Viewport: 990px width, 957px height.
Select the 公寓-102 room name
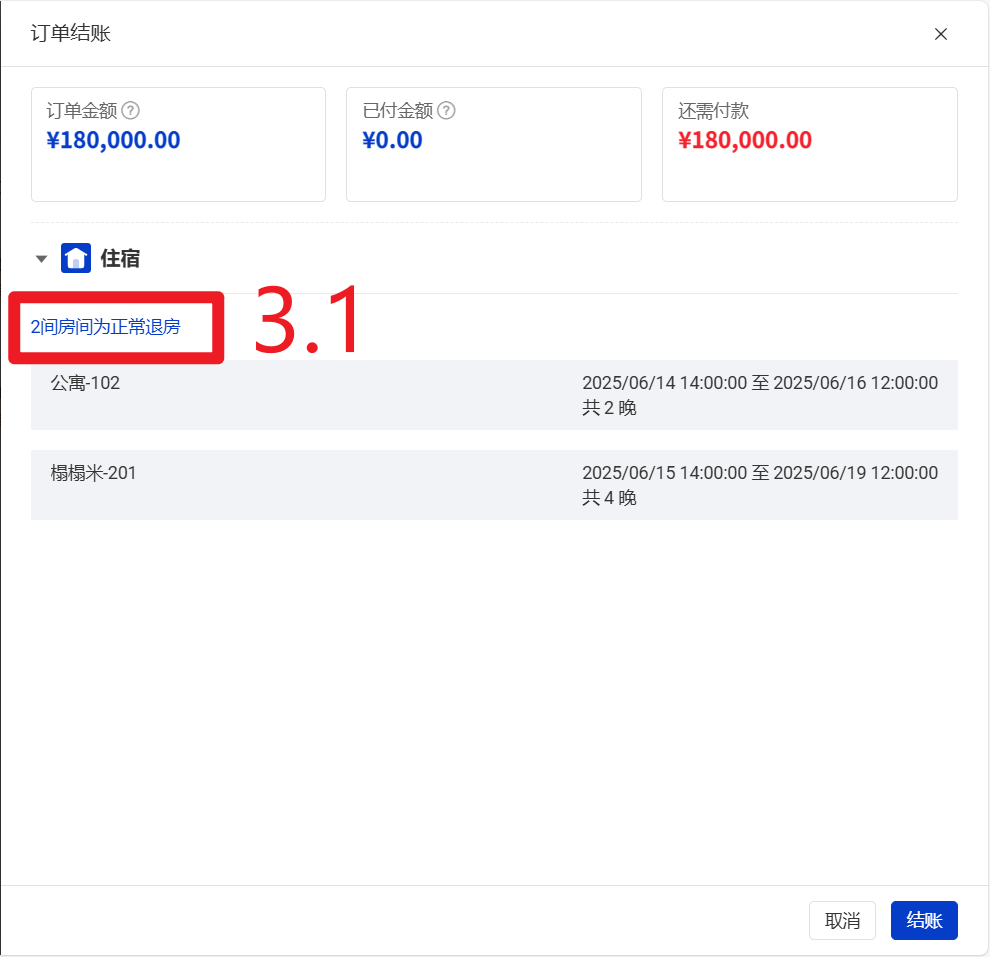[85, 383]
